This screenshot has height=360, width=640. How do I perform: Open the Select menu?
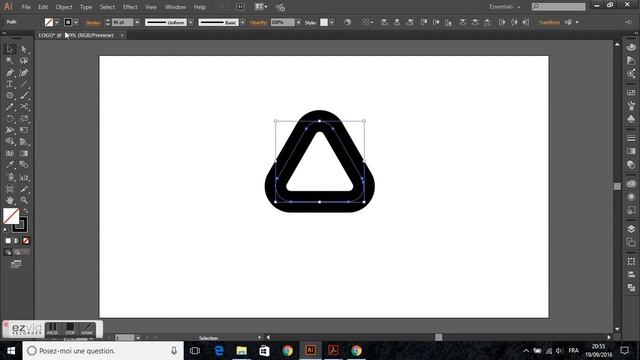(107, 7)
